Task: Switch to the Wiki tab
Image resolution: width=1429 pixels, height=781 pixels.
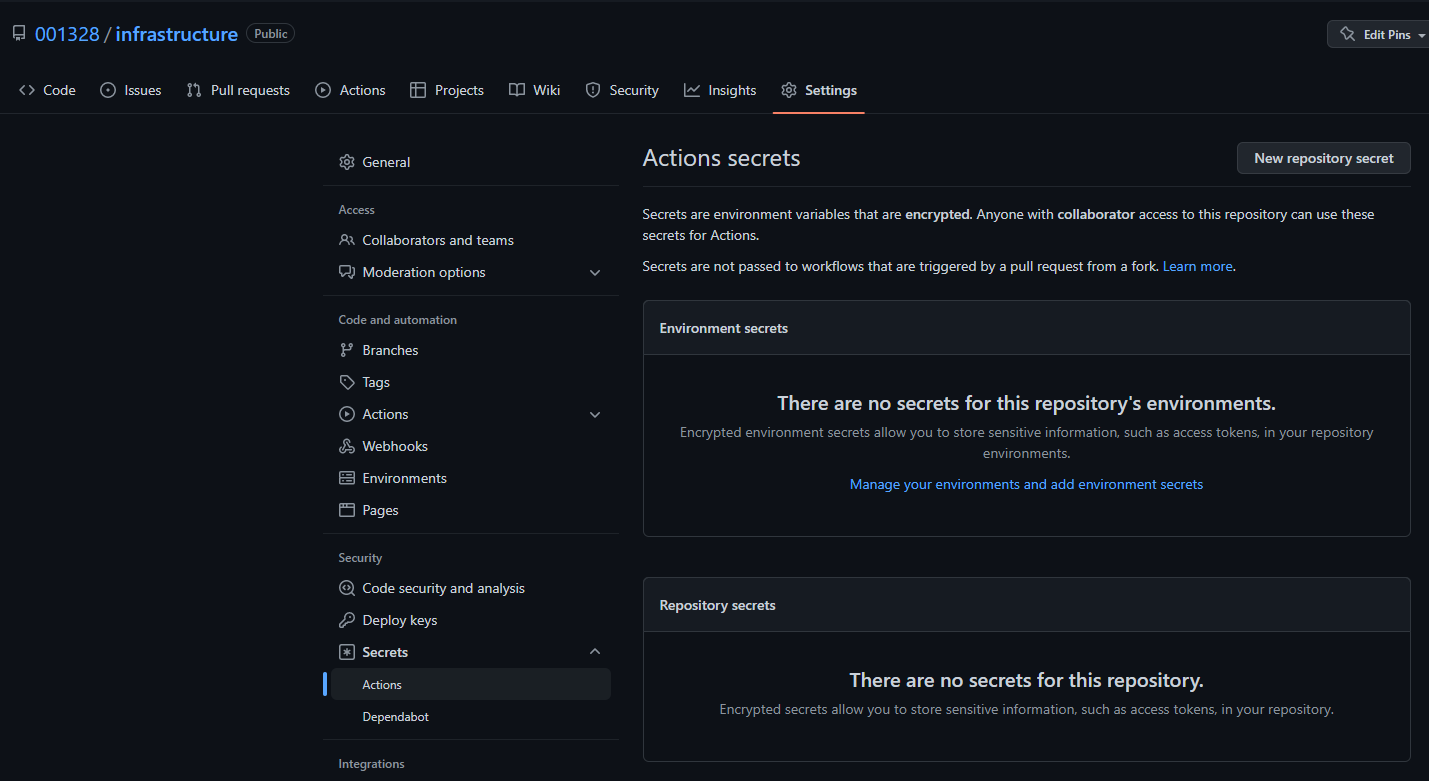Action: 535,90
